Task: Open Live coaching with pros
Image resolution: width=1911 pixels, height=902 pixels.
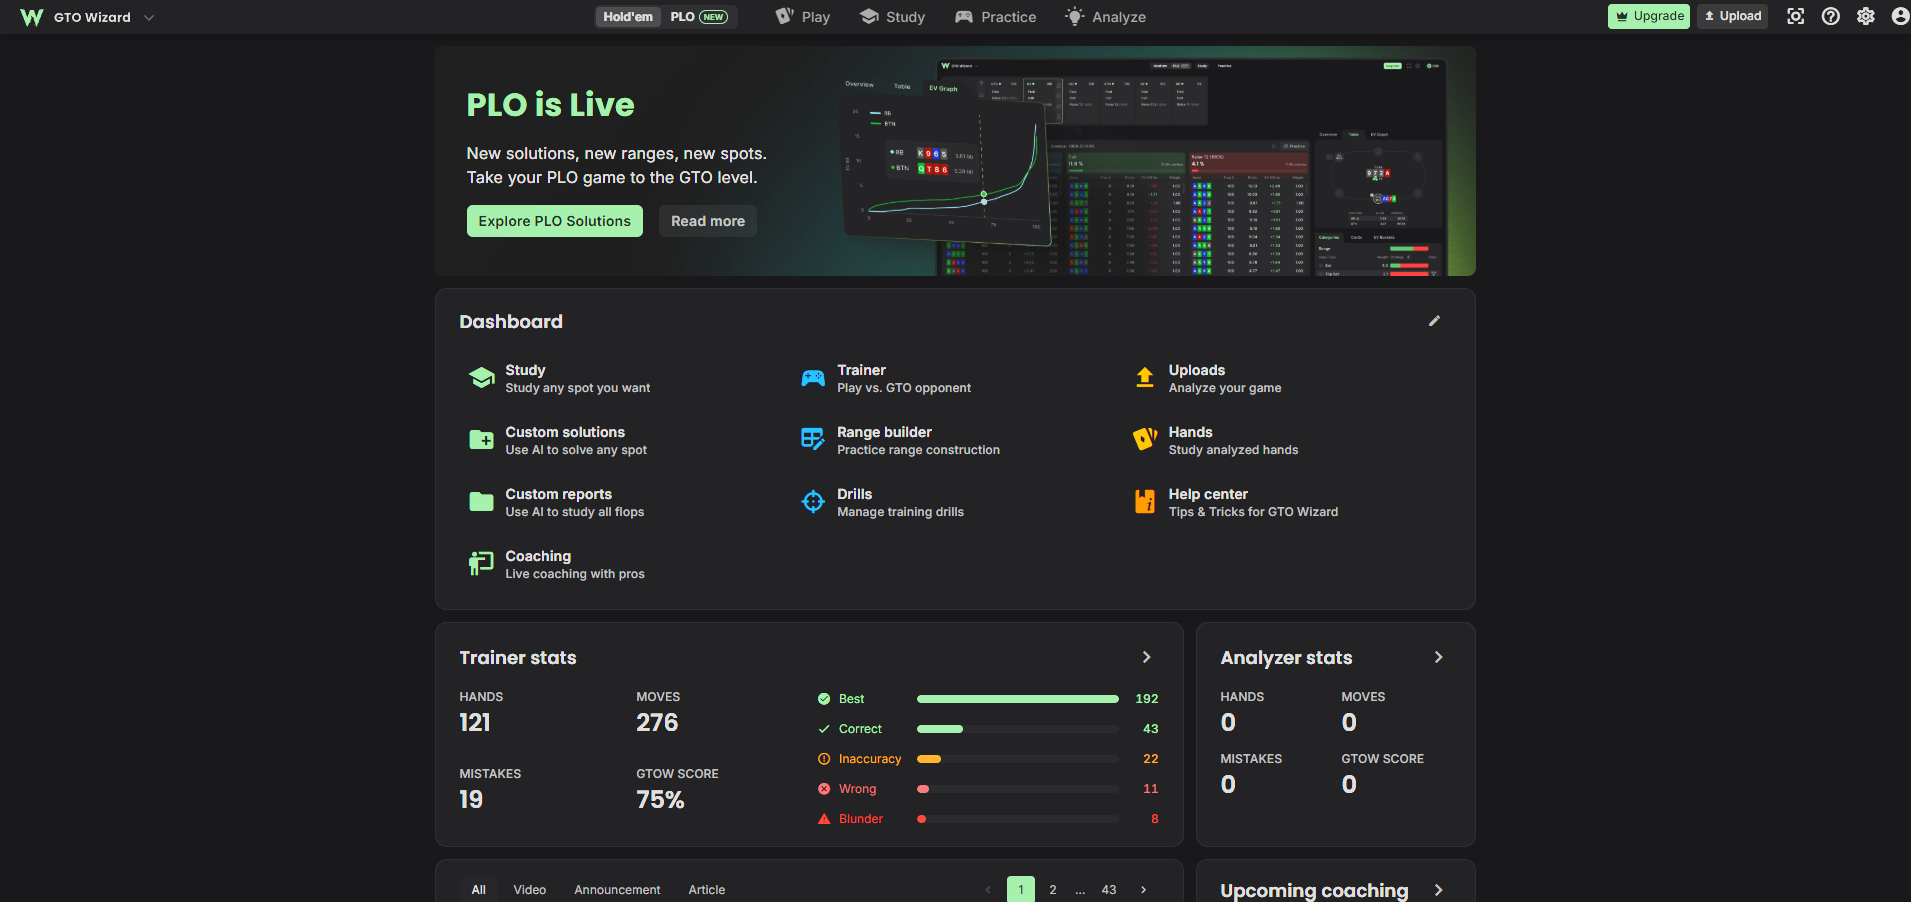Action: [x=575, y=574]
